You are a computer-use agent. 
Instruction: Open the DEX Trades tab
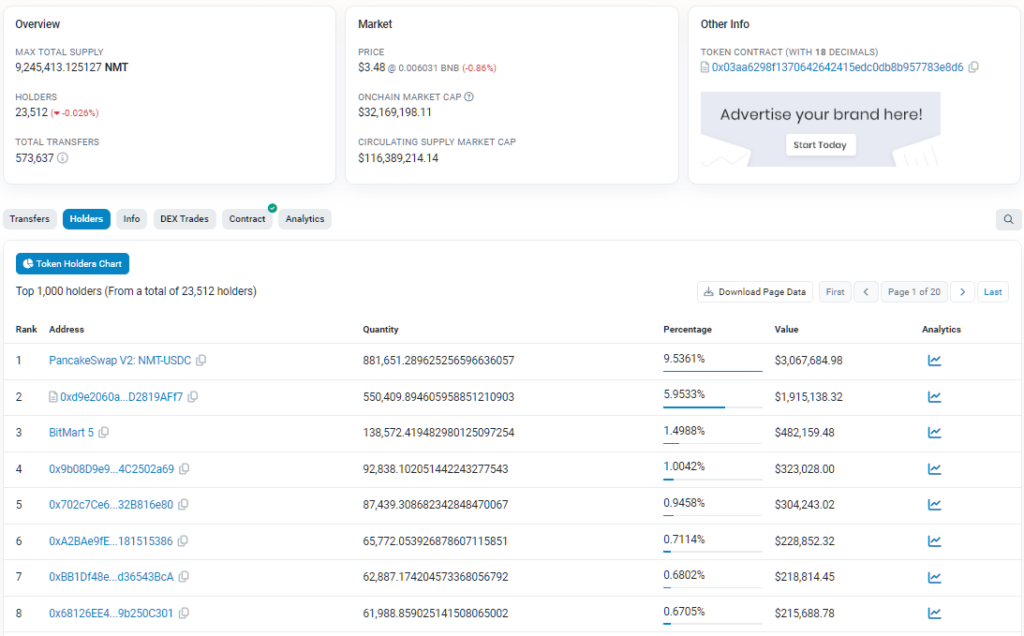[184, 219]
